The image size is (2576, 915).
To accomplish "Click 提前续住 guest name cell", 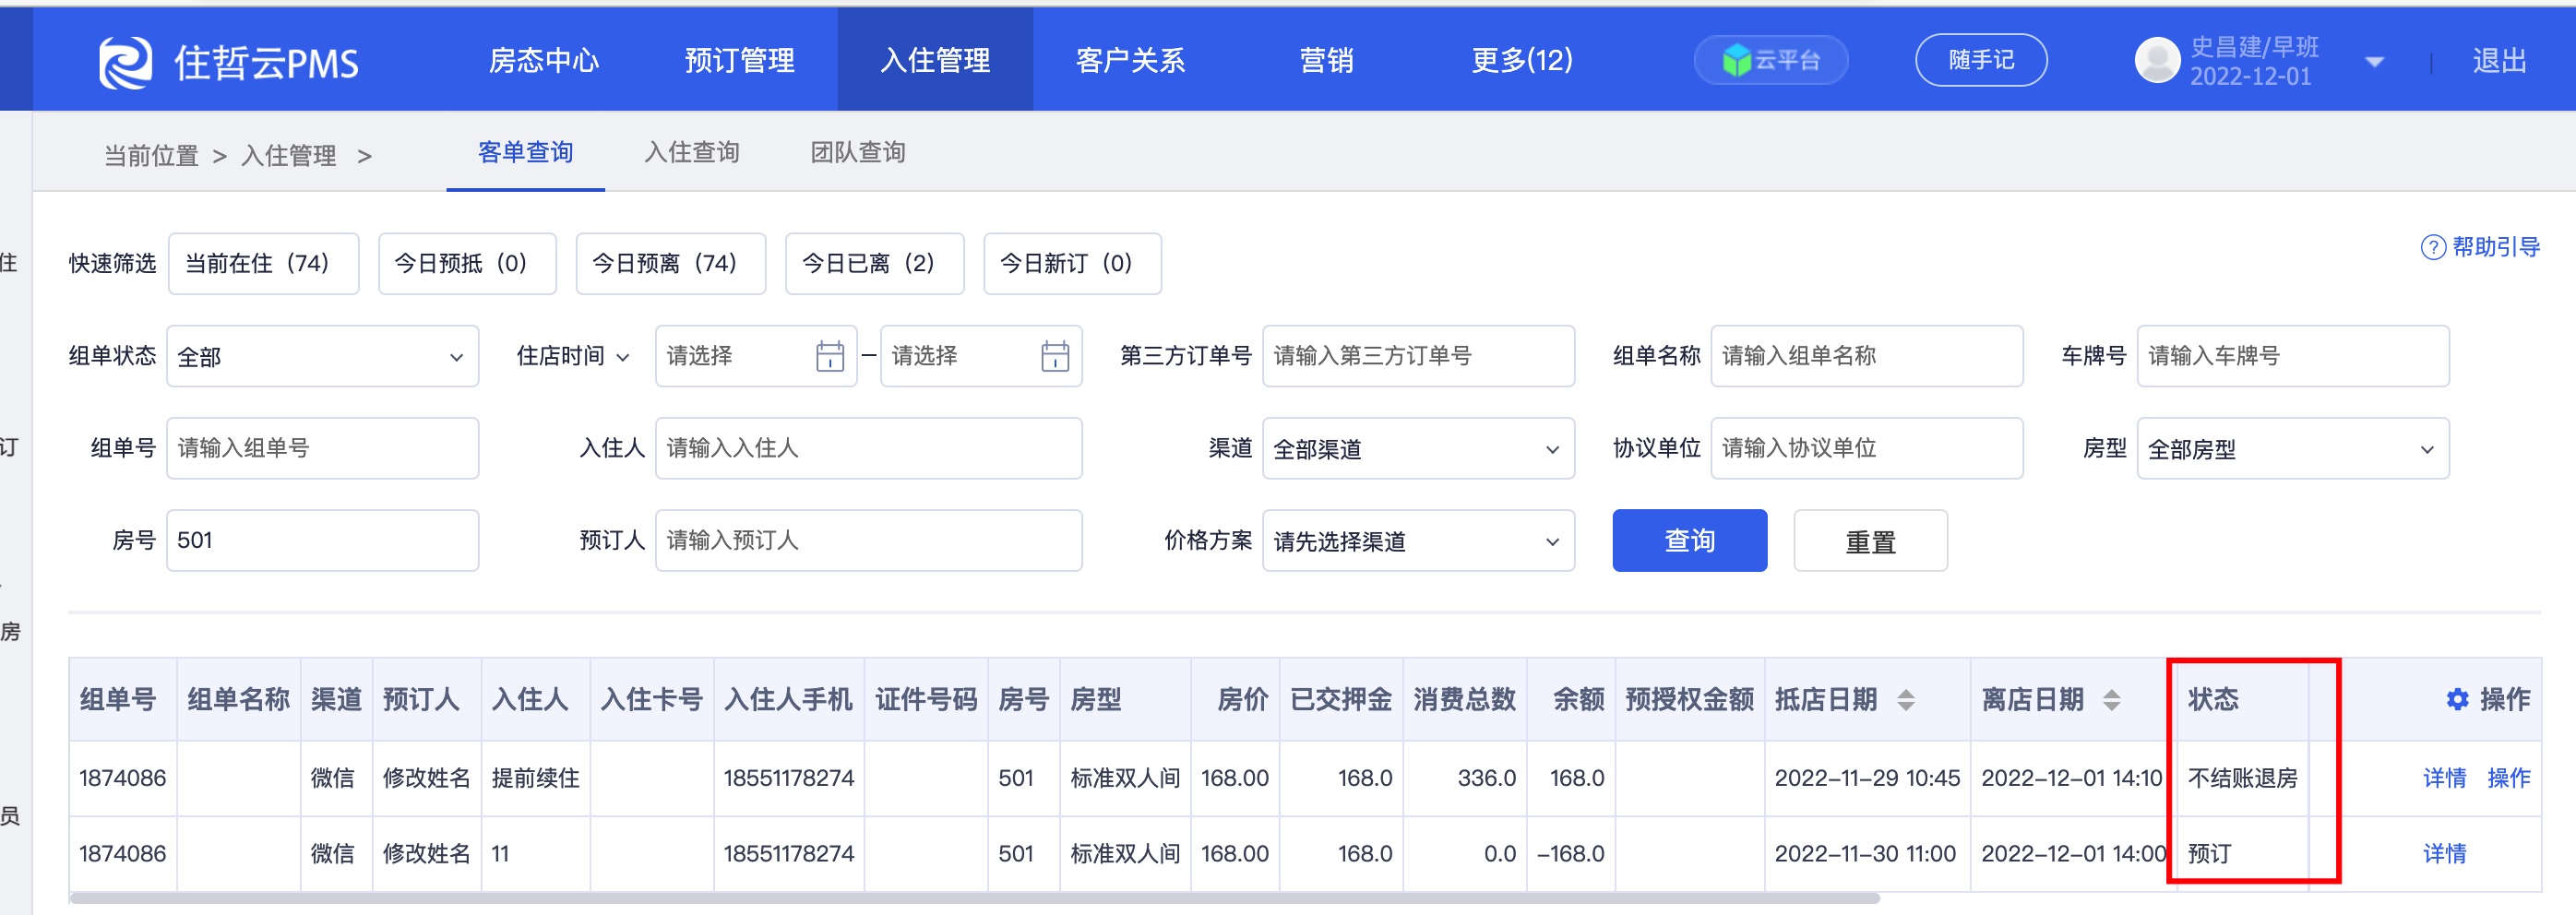I will 535,778.
